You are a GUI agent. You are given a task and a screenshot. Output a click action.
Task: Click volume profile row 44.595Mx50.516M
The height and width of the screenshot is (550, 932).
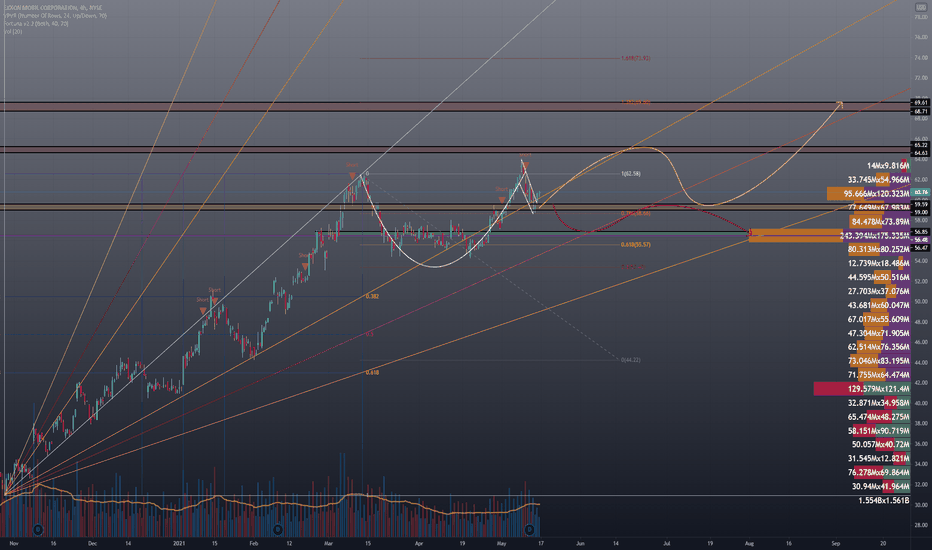(879, 278)
